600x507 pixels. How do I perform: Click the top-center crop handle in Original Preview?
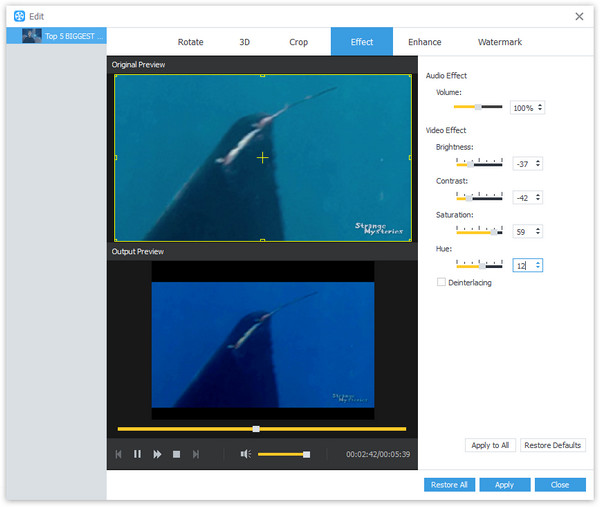pyautogui.click(x=262, y=75)
